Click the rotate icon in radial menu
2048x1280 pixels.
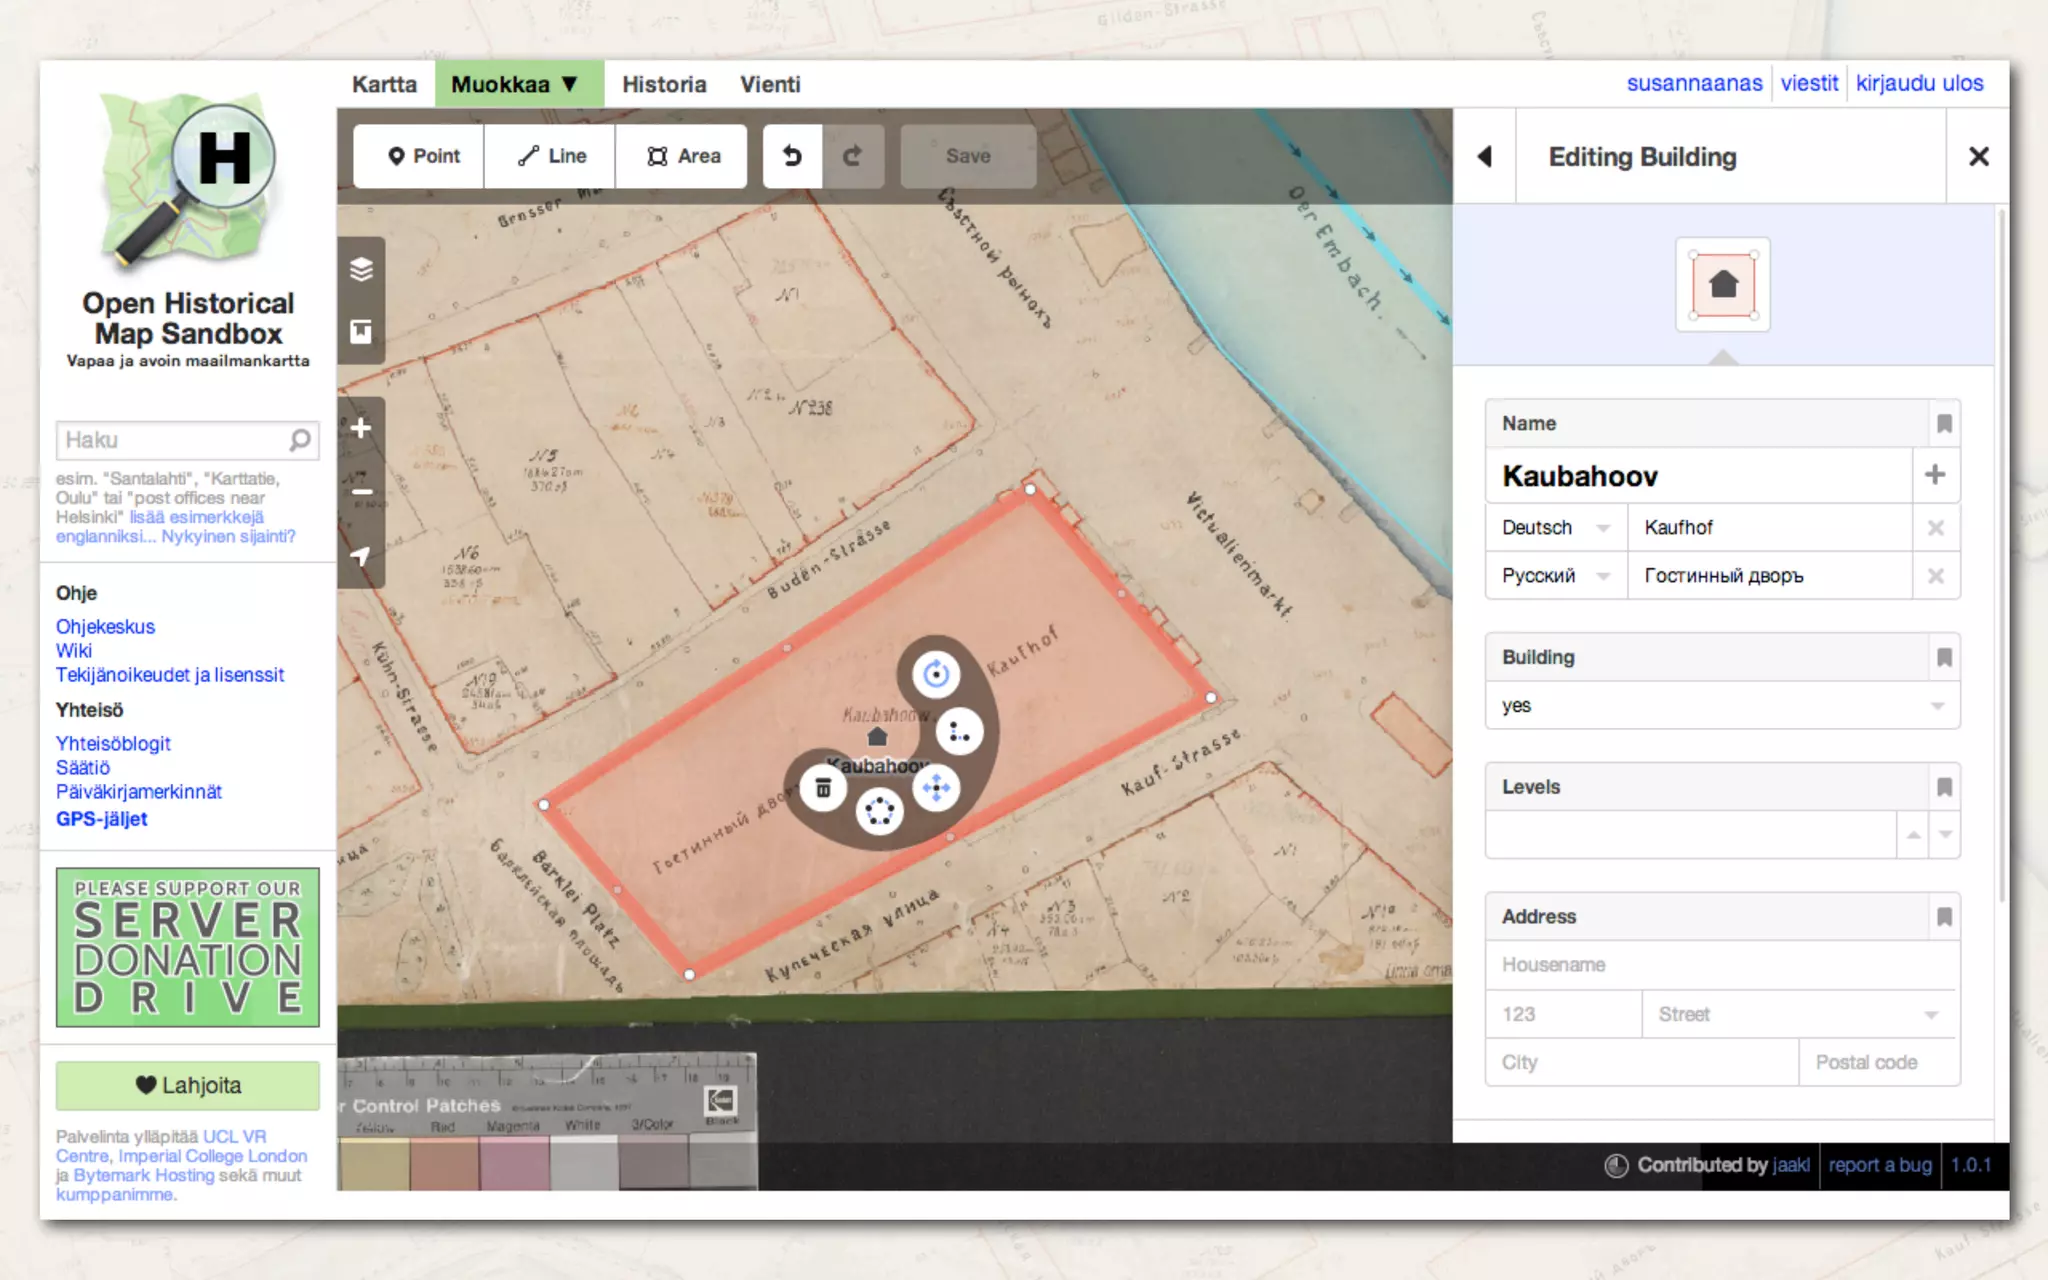pos(936,674)
